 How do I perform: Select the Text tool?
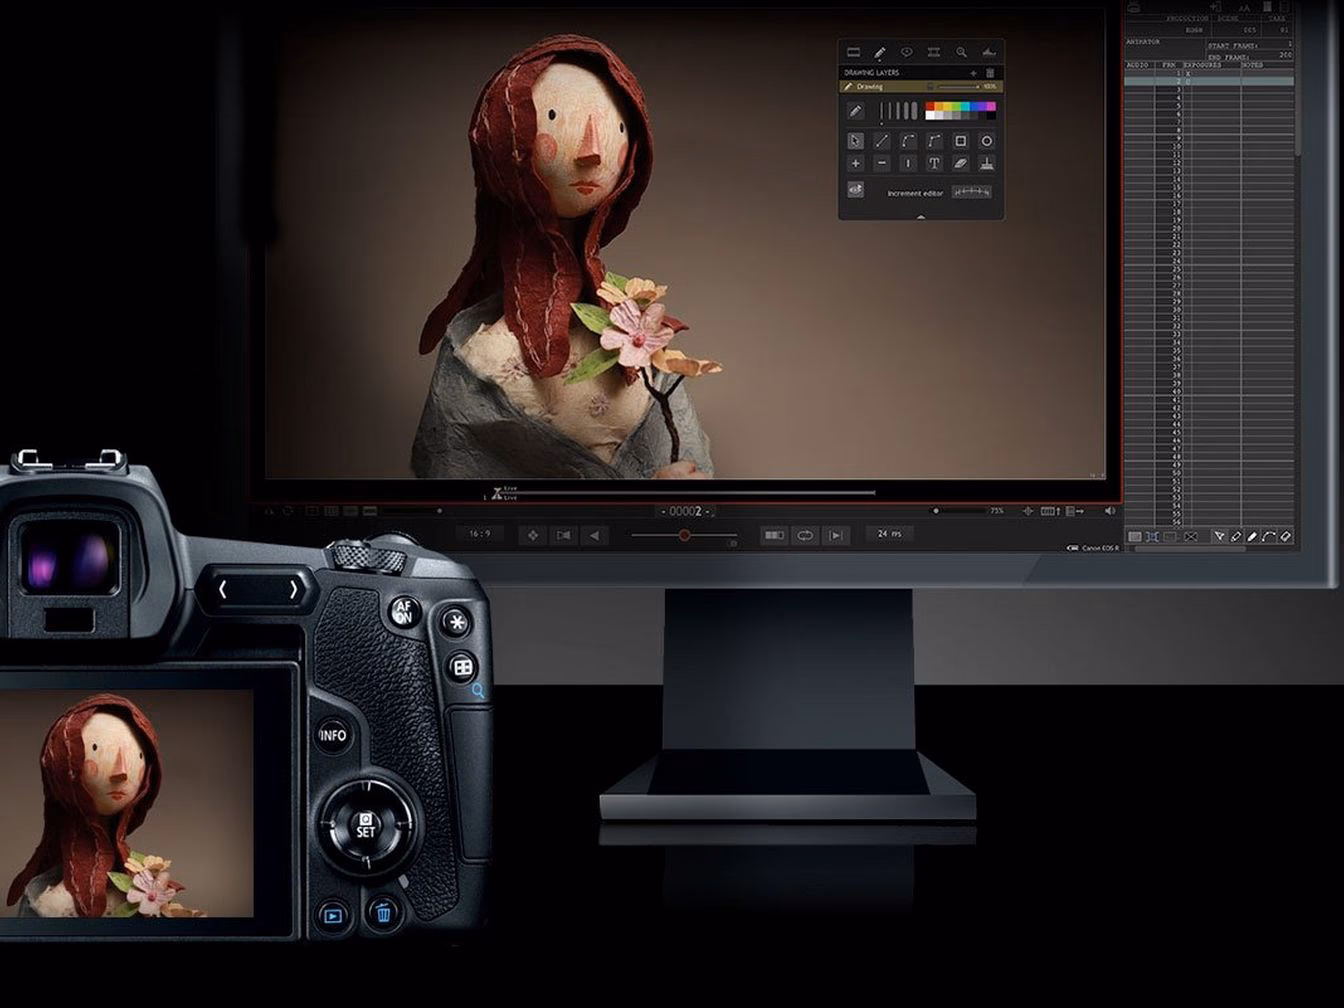[x=934, y=163]
